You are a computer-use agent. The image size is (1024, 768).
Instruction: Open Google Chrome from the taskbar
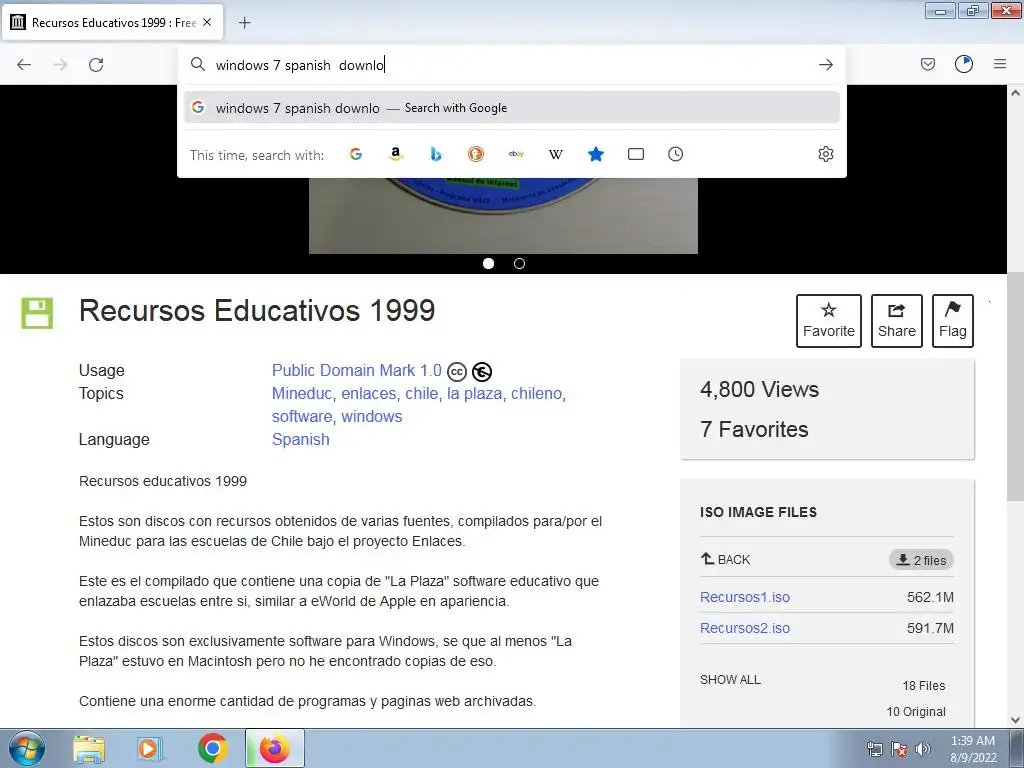click(212, 748)
